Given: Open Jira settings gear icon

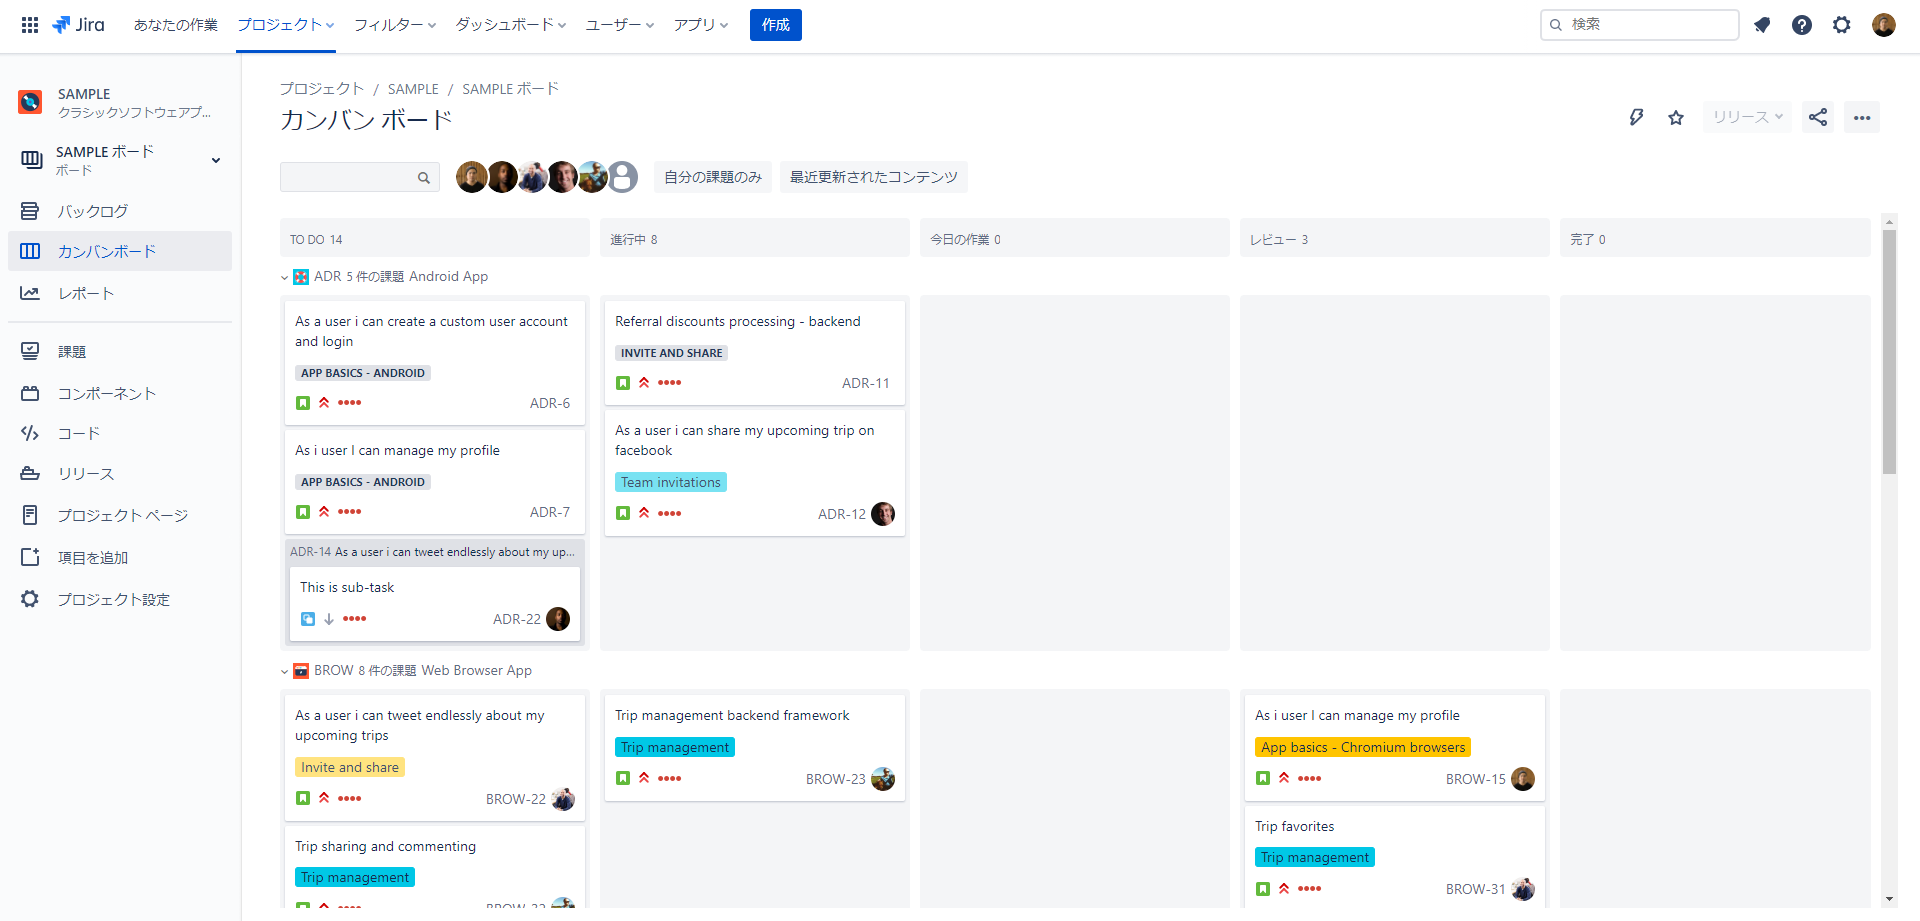Looking at the screenshot, I should coord(1842,25).
